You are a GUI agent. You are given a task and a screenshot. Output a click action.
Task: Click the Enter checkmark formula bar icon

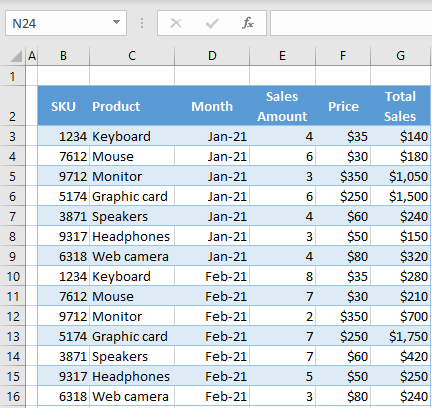(212, 23)
